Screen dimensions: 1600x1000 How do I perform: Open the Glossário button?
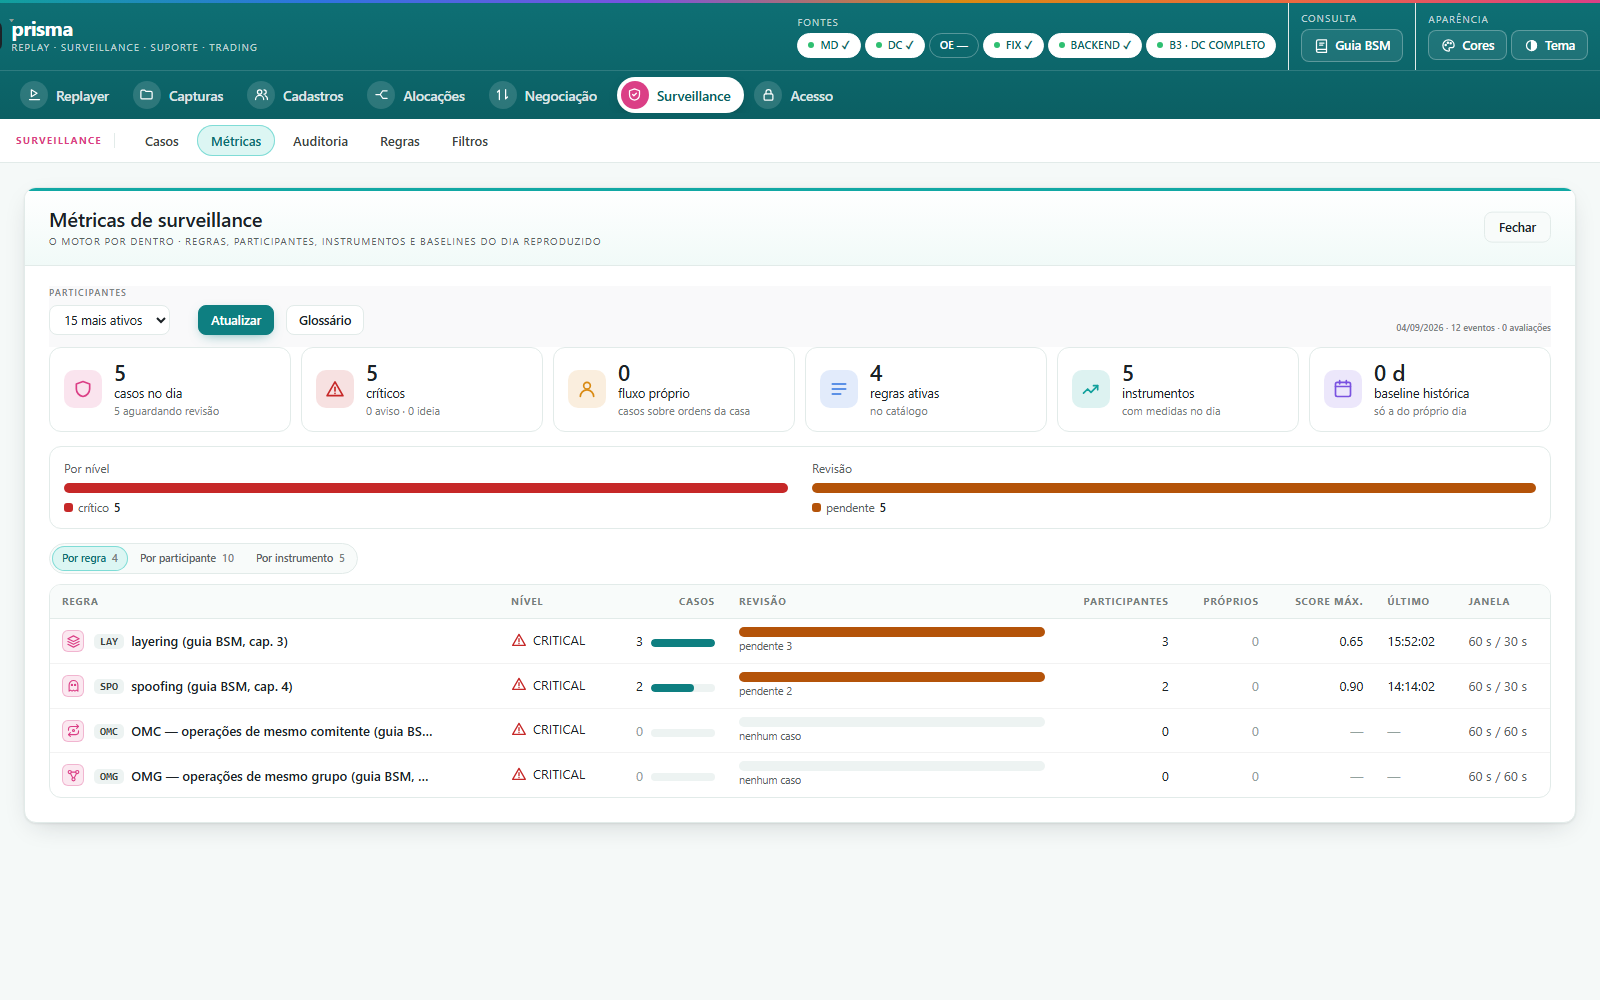pos(325,320)
